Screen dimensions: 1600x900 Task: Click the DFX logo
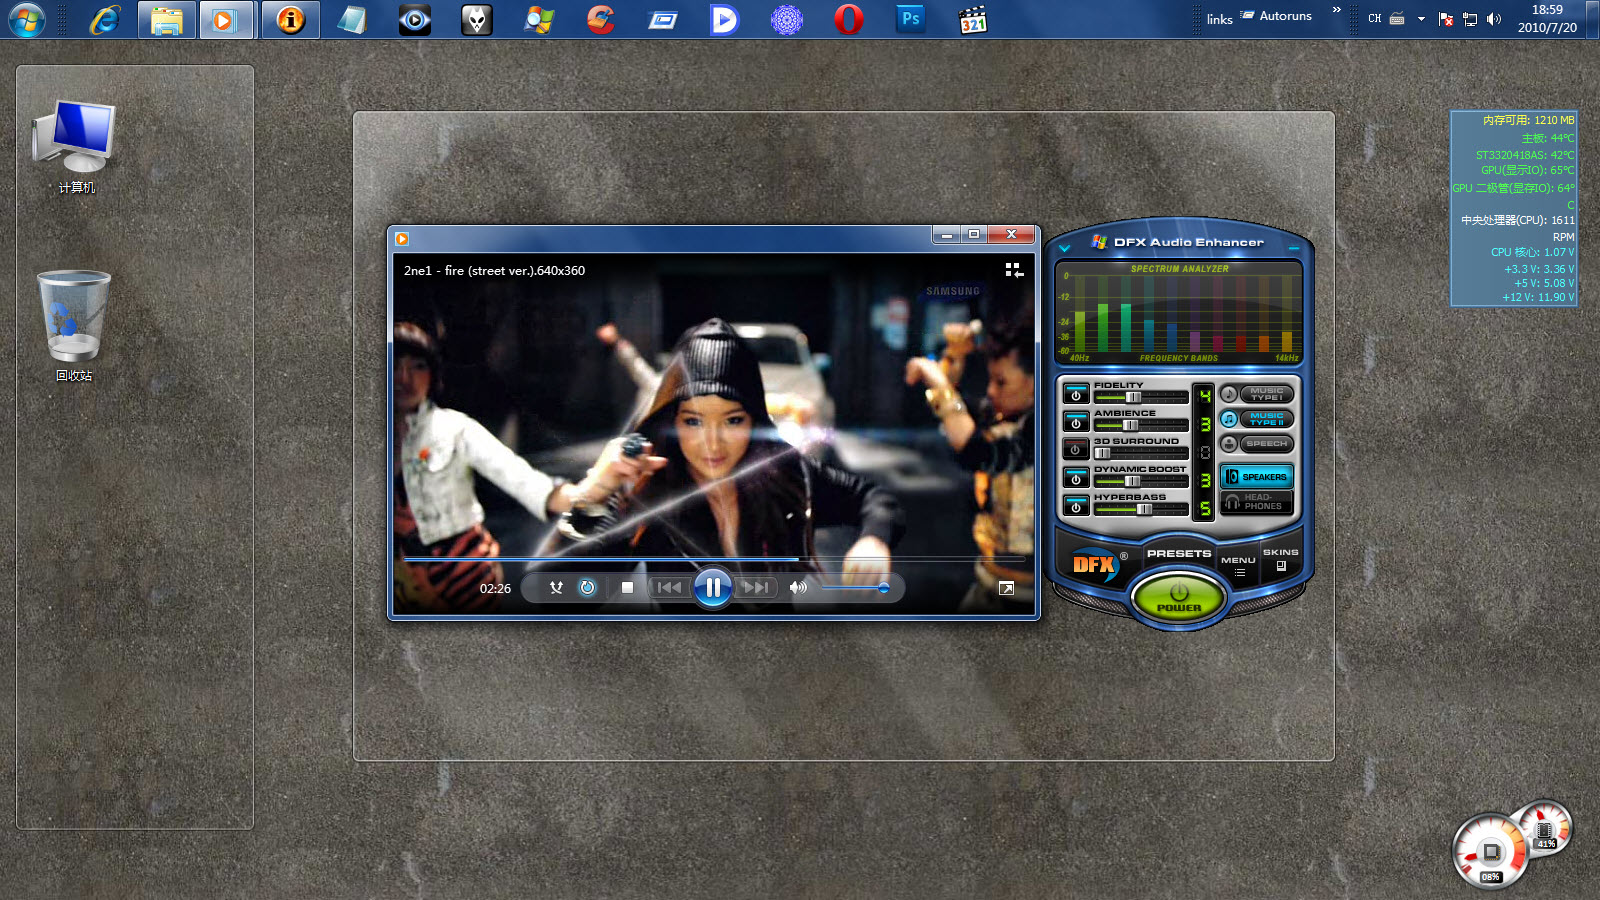pos(1094,564)
